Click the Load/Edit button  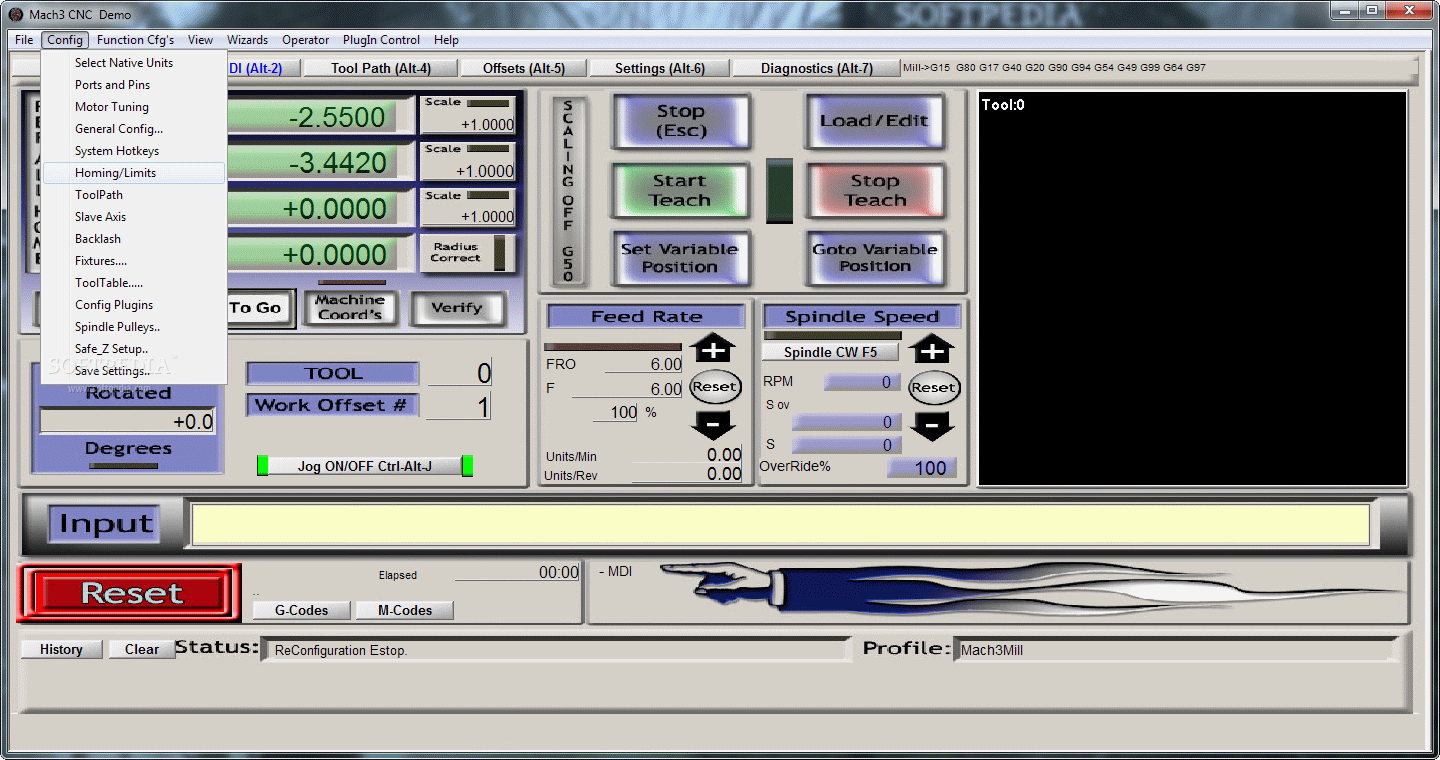point(874,121)
